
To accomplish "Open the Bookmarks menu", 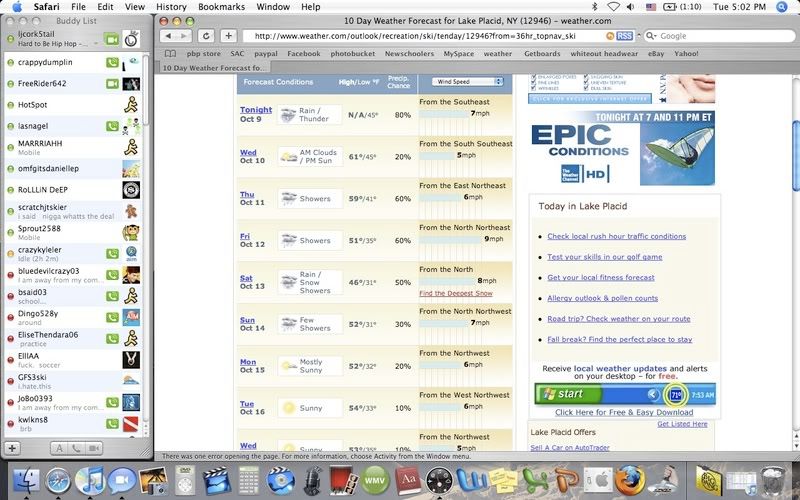I will pyautogui.click(x=220, y=6).
